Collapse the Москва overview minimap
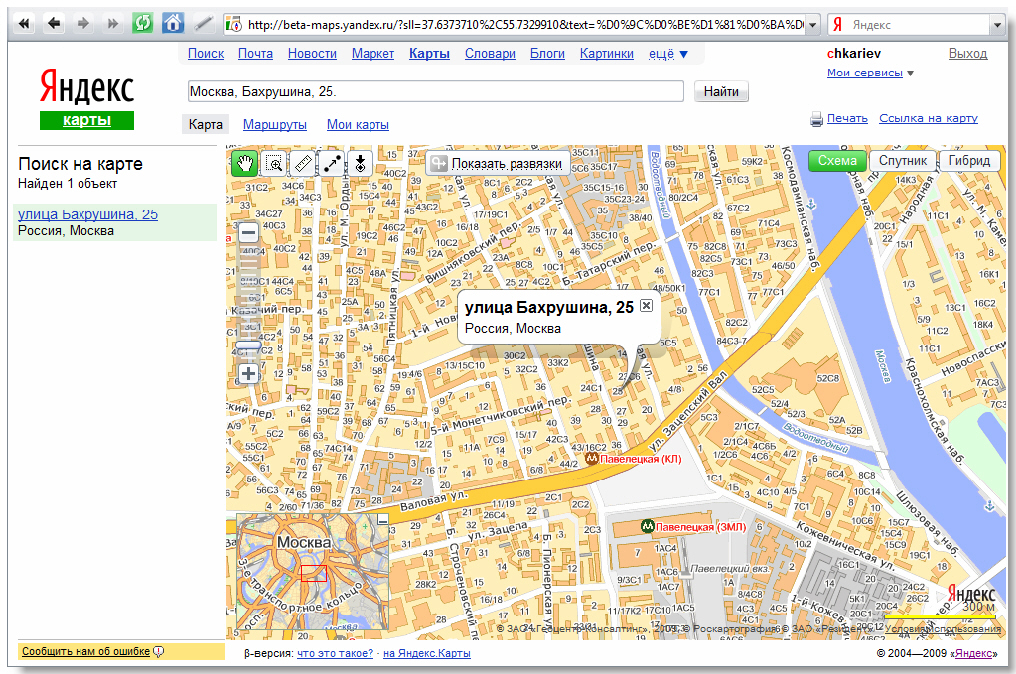 tap(383, 519)
